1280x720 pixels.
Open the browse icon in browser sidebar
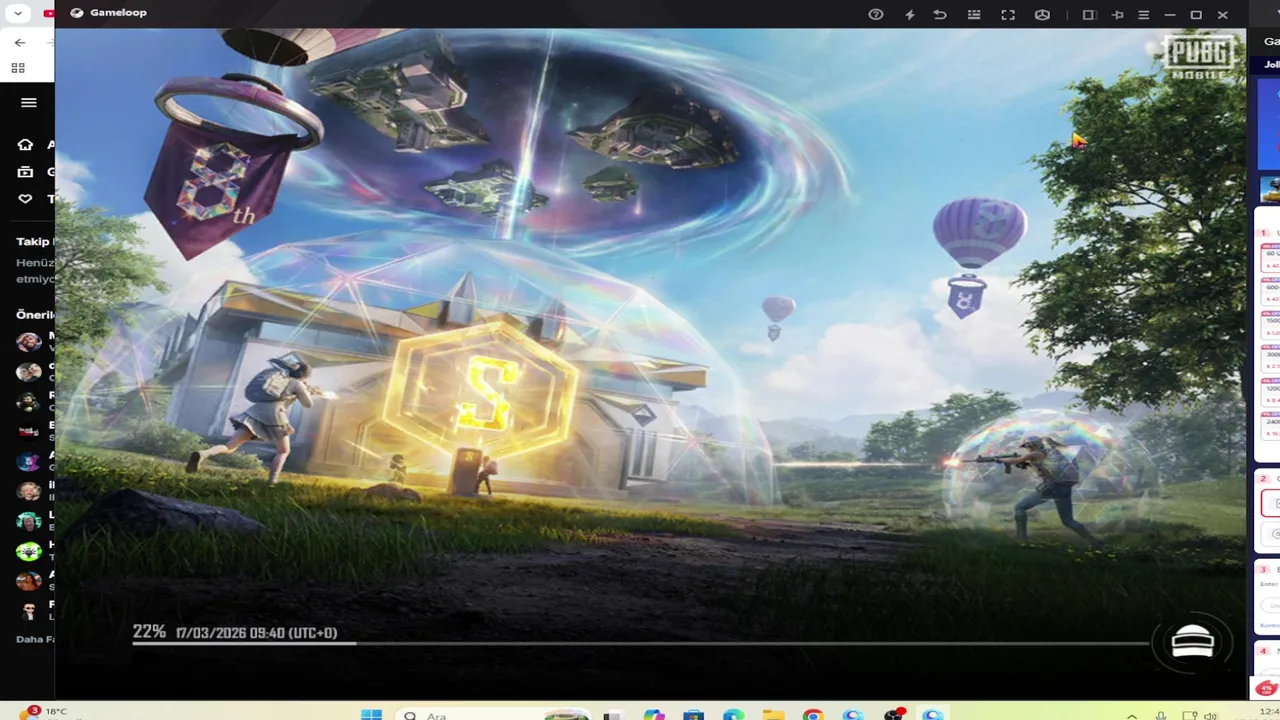(26, 172)
